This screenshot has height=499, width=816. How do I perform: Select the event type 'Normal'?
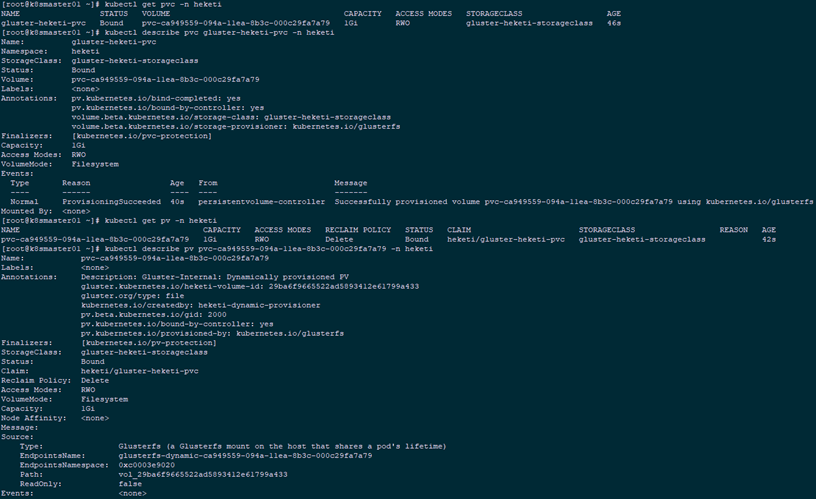click(x=24, y=201)
